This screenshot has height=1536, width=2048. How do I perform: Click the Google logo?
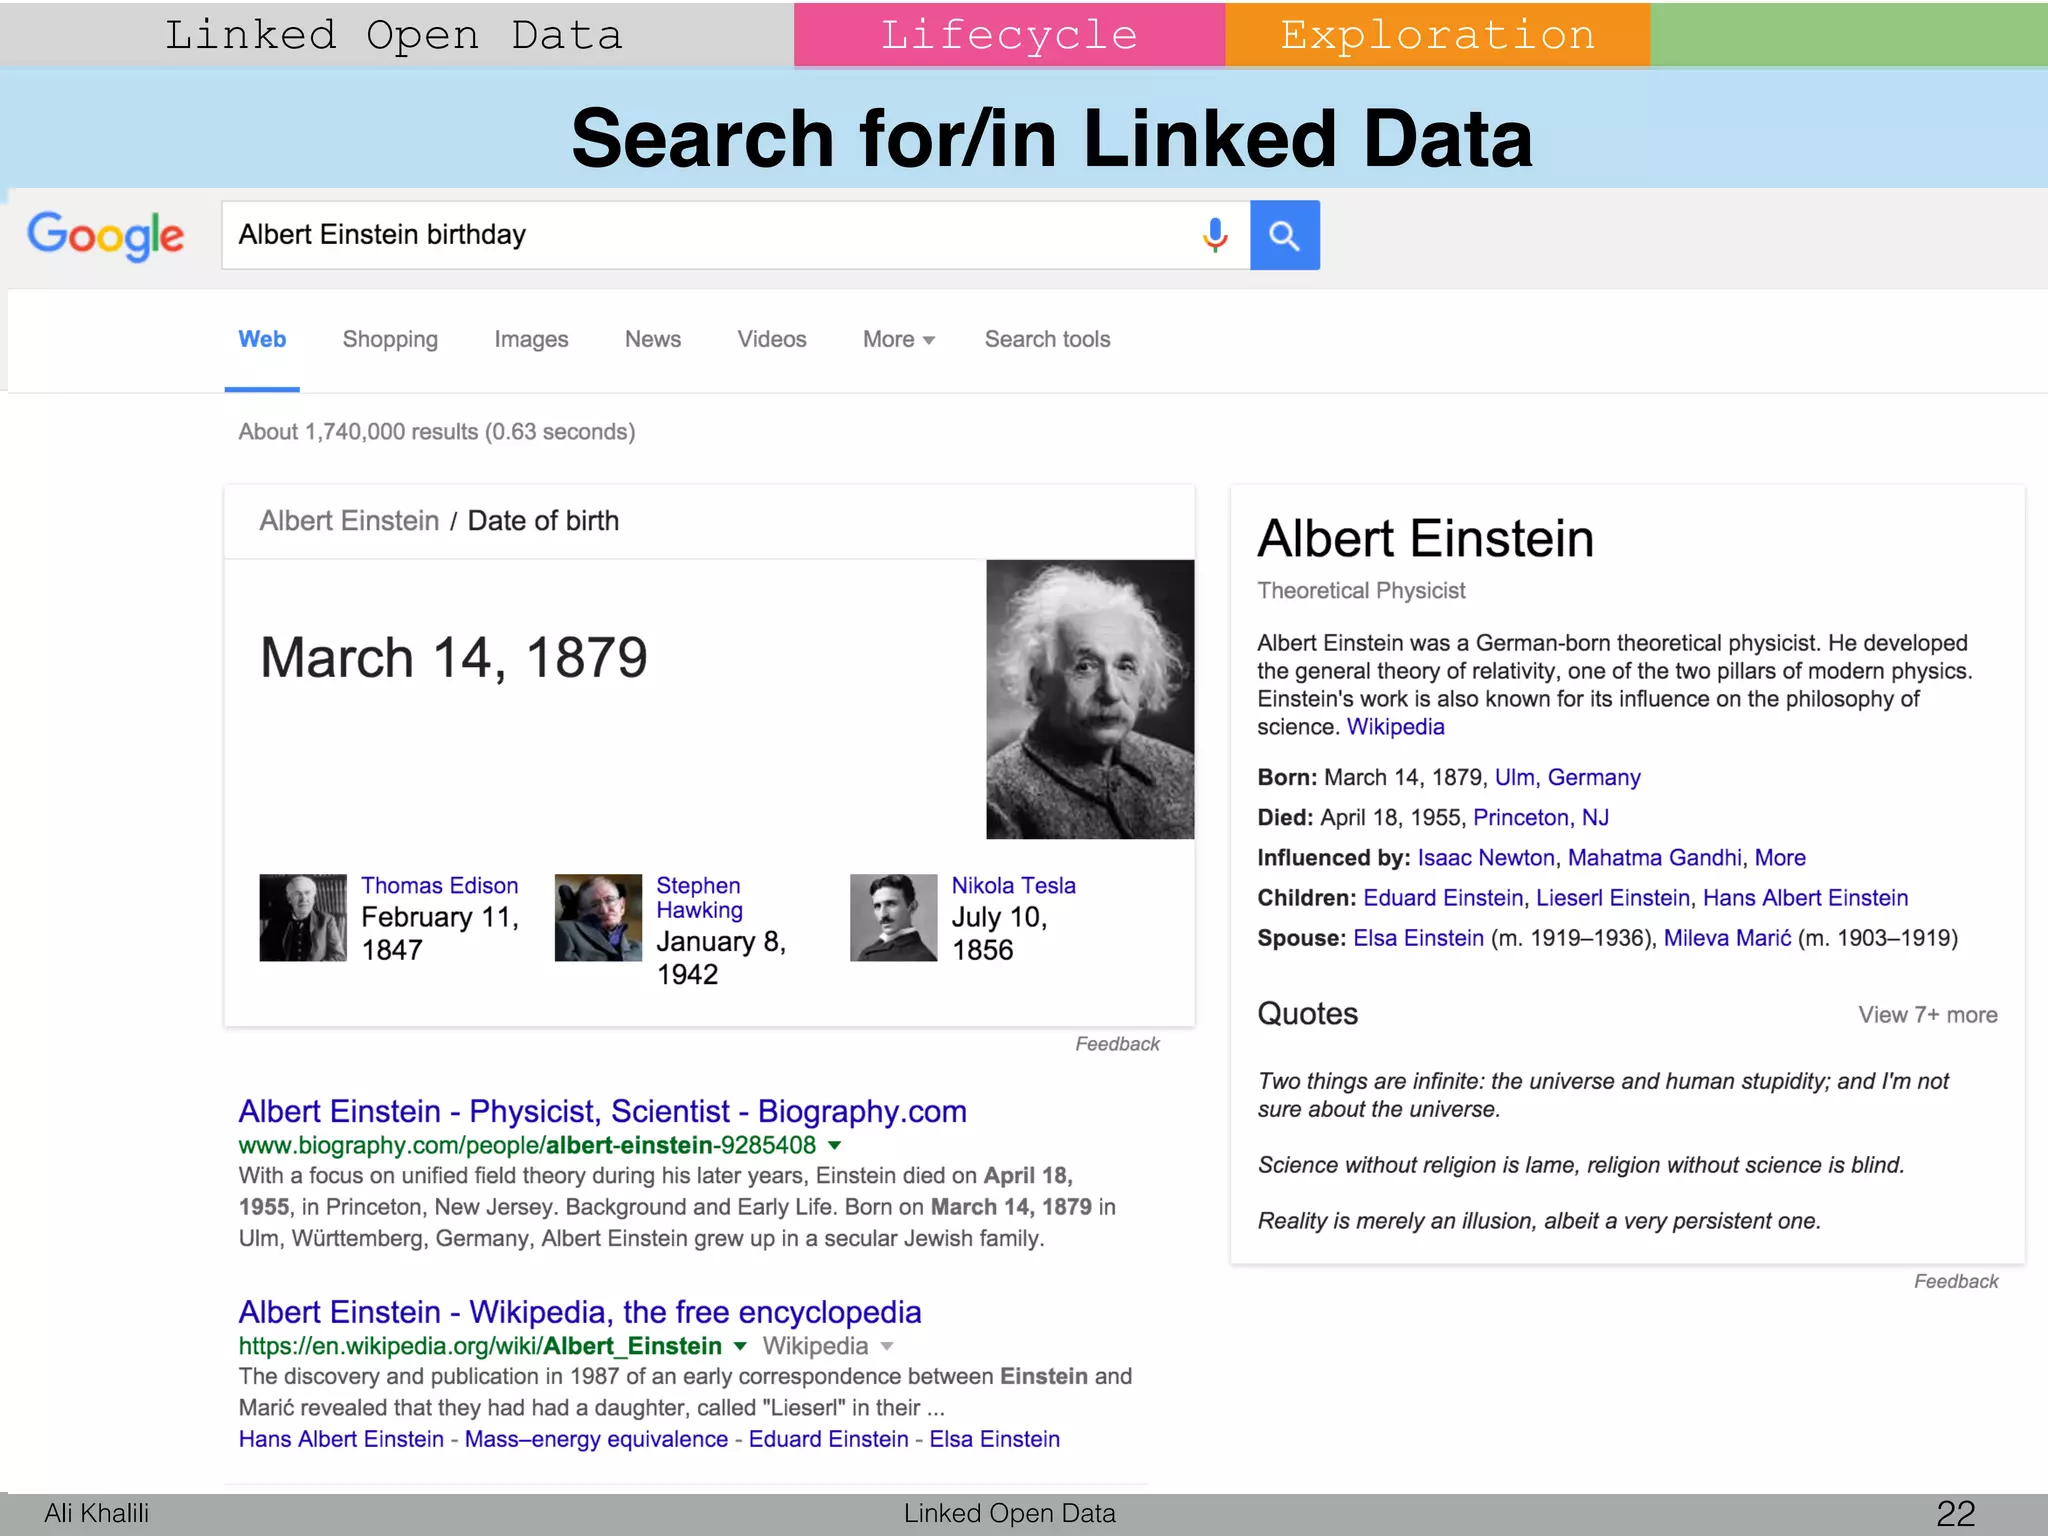[105, 236]
